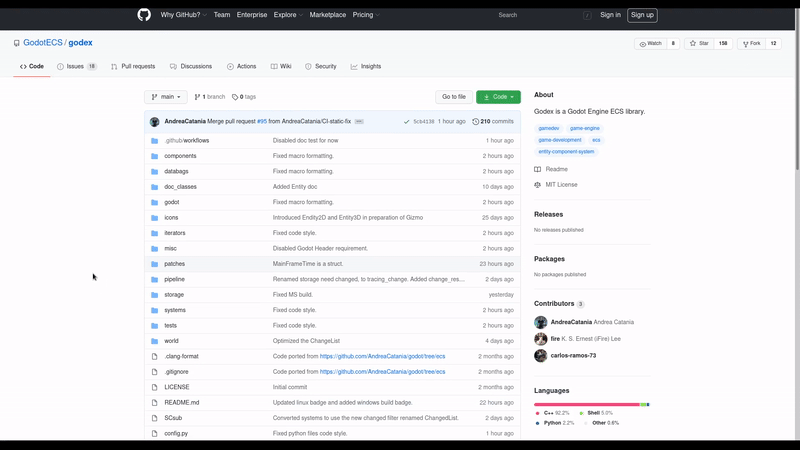The height and width of the screenshot is (450, 800).
Task: Open the GodotECS organization link
Action: 43,43
